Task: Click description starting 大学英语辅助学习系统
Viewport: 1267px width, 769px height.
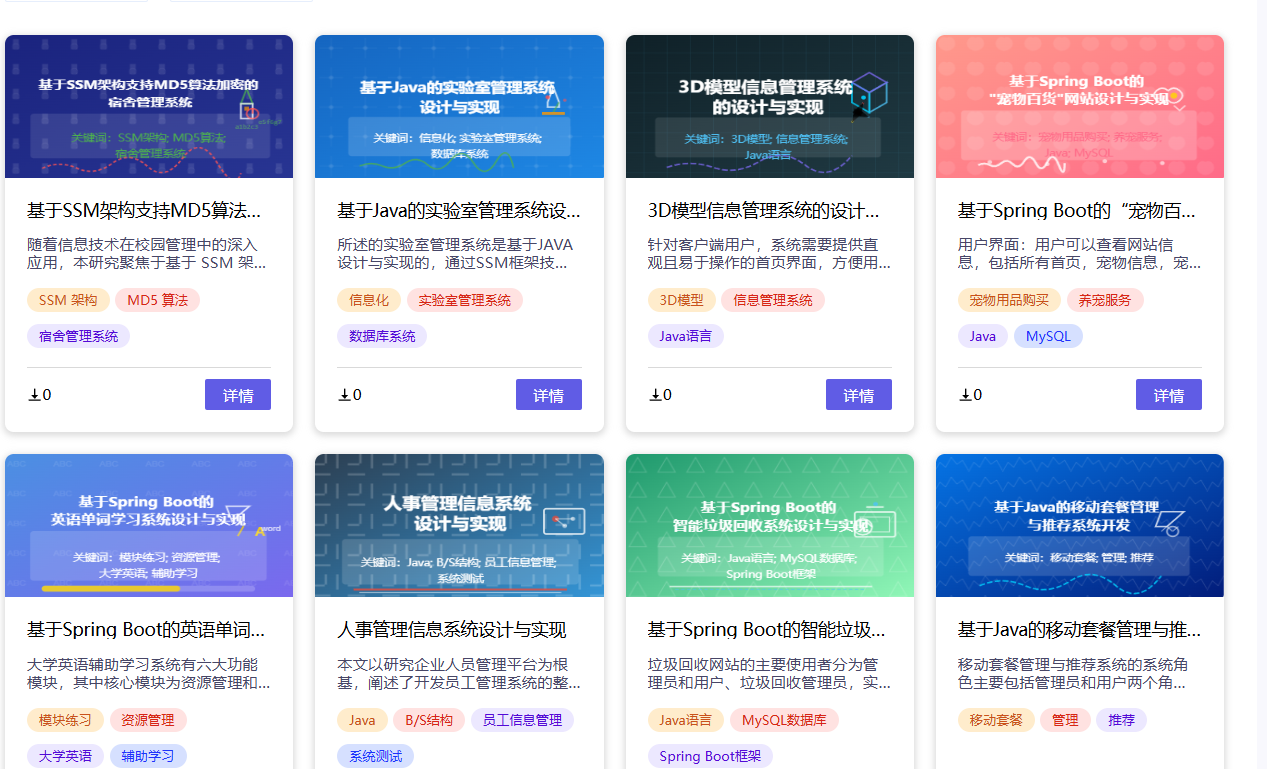Action: [149, 674]
